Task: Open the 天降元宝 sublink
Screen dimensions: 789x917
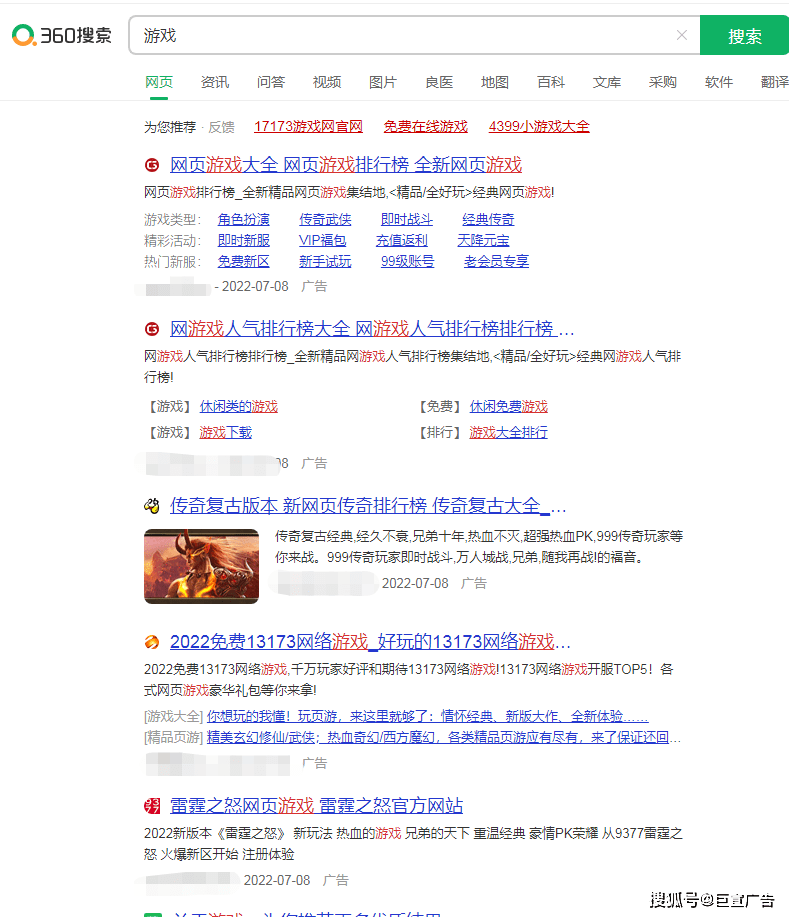Action: click(483, 240)
